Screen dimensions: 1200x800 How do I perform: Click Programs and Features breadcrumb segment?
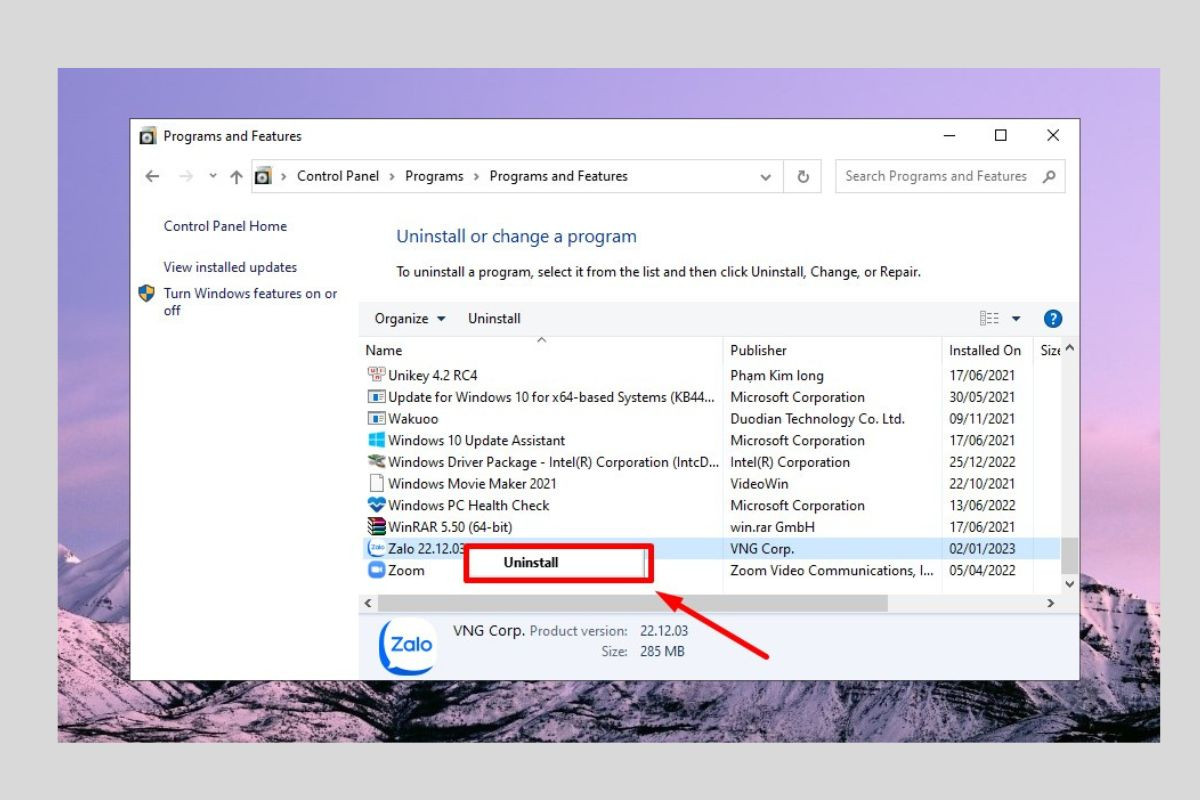[558, 176]
